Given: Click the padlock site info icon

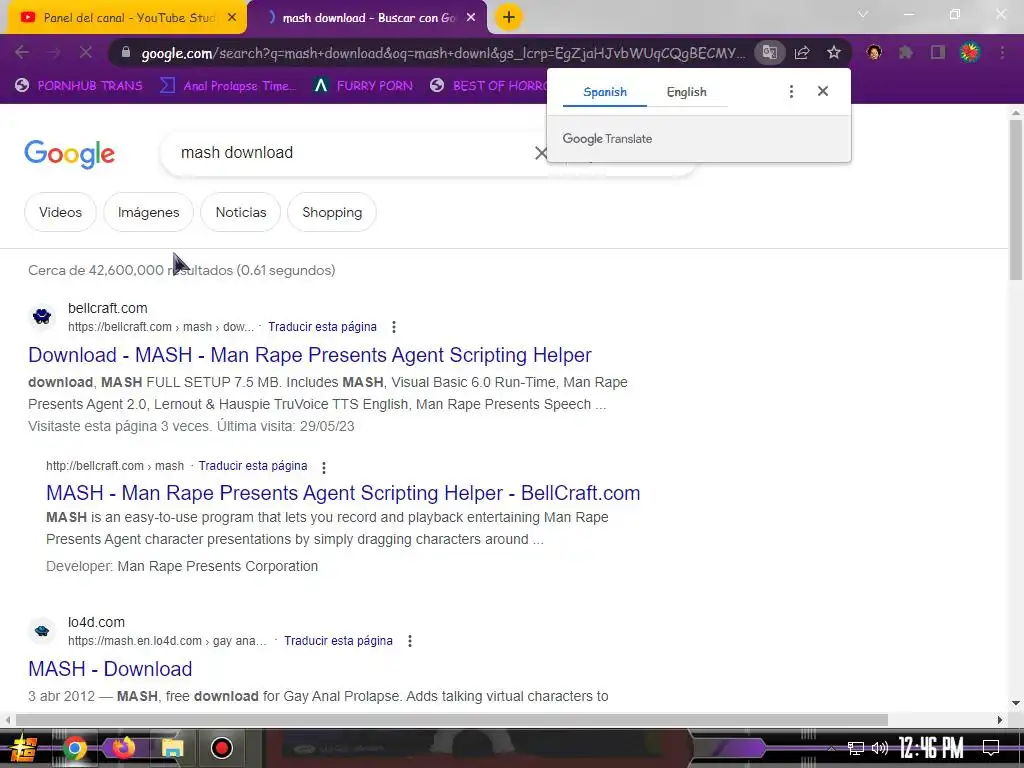Looking at the screenshot, I should (126, 53).
